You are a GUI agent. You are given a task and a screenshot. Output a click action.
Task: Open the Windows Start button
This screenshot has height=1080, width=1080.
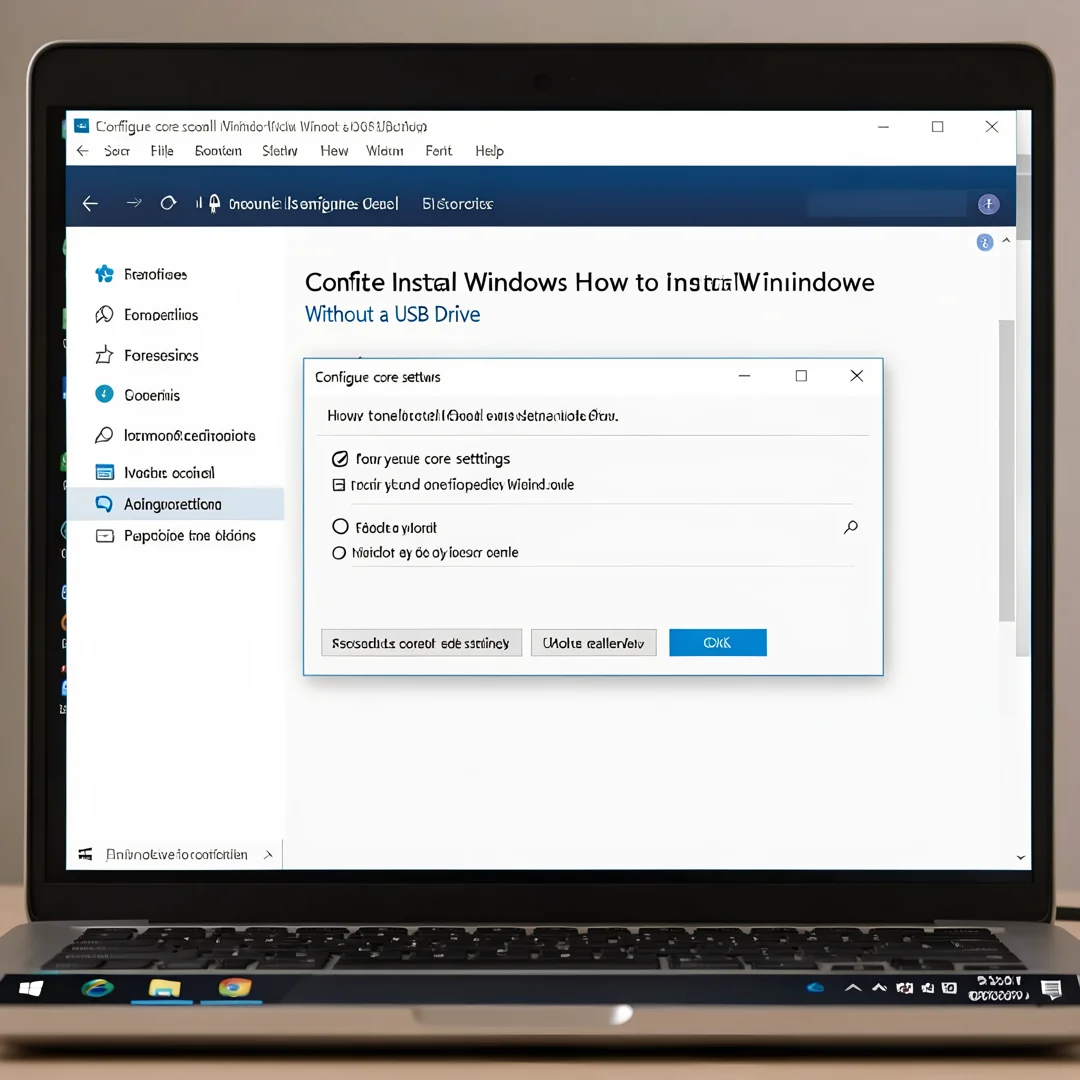31,989
